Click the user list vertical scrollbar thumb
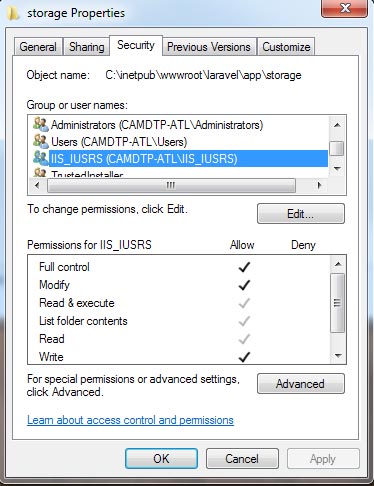This screenshot has width=374, height=486. click(x=337, y=148)
